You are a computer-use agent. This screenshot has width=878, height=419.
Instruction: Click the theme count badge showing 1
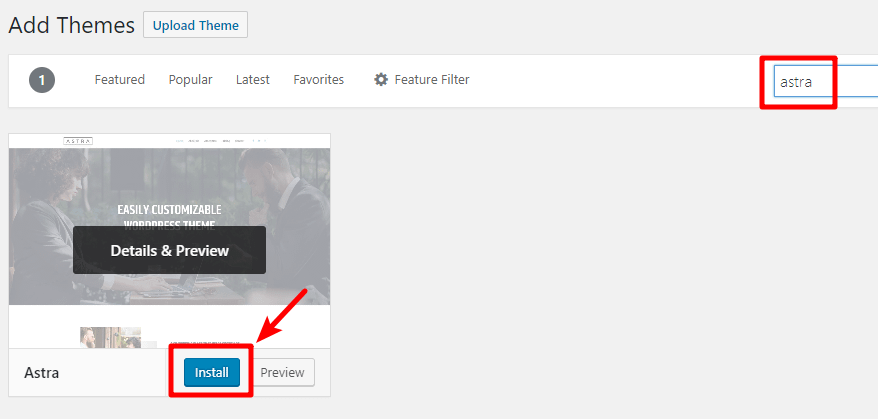point(42,80)
